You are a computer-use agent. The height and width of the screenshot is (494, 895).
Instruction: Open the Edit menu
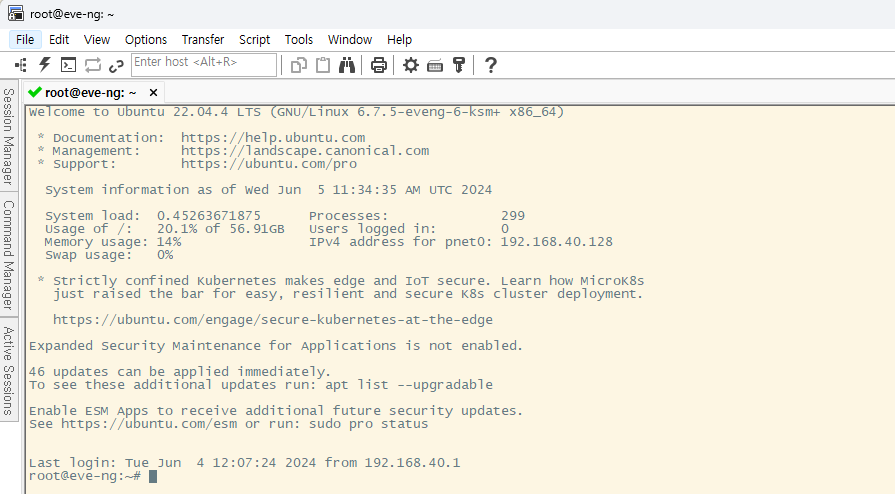(x=59, y=39)
